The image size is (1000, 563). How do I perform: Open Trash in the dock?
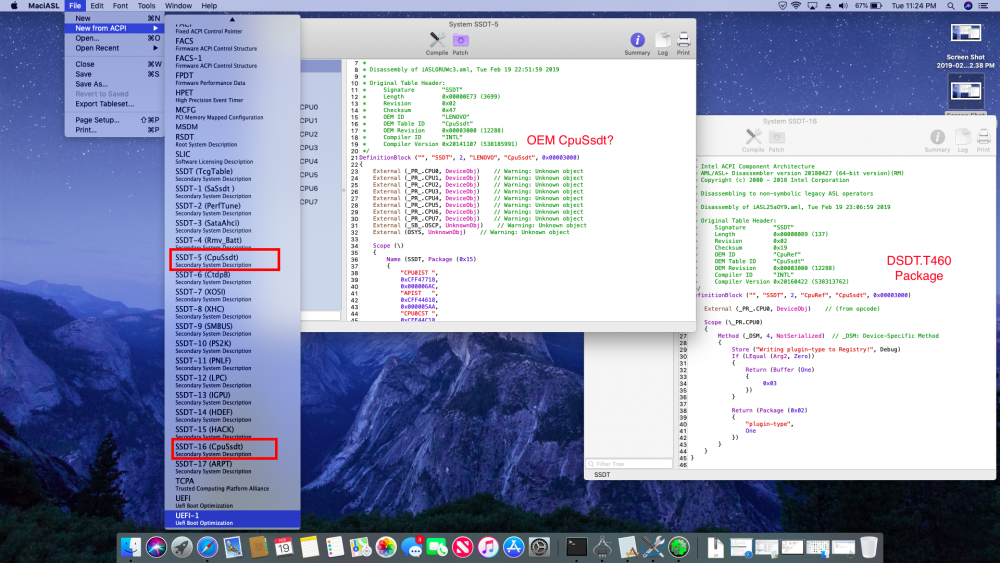(869, 547)
